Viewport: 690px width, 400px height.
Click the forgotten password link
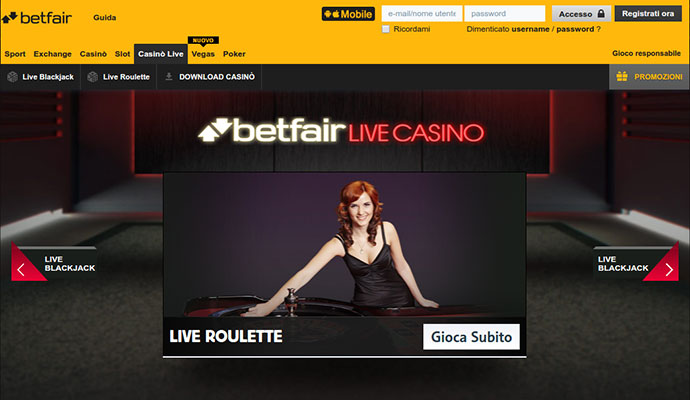(x=575, y=29)
